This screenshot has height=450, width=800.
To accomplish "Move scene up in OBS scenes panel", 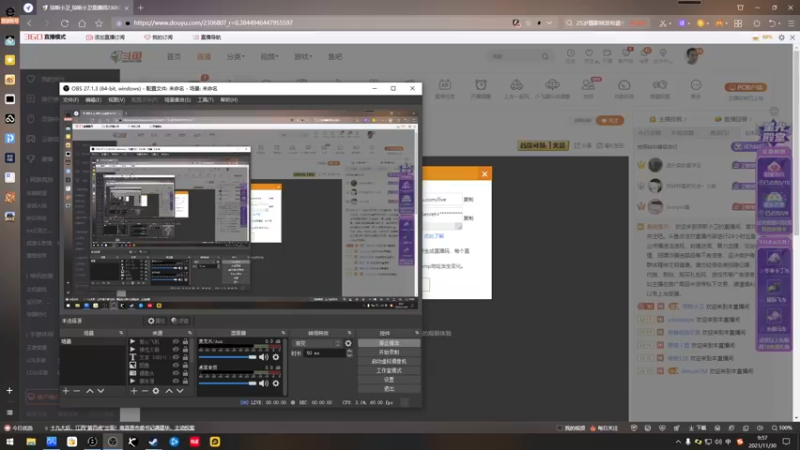I will tap(90, 391).
